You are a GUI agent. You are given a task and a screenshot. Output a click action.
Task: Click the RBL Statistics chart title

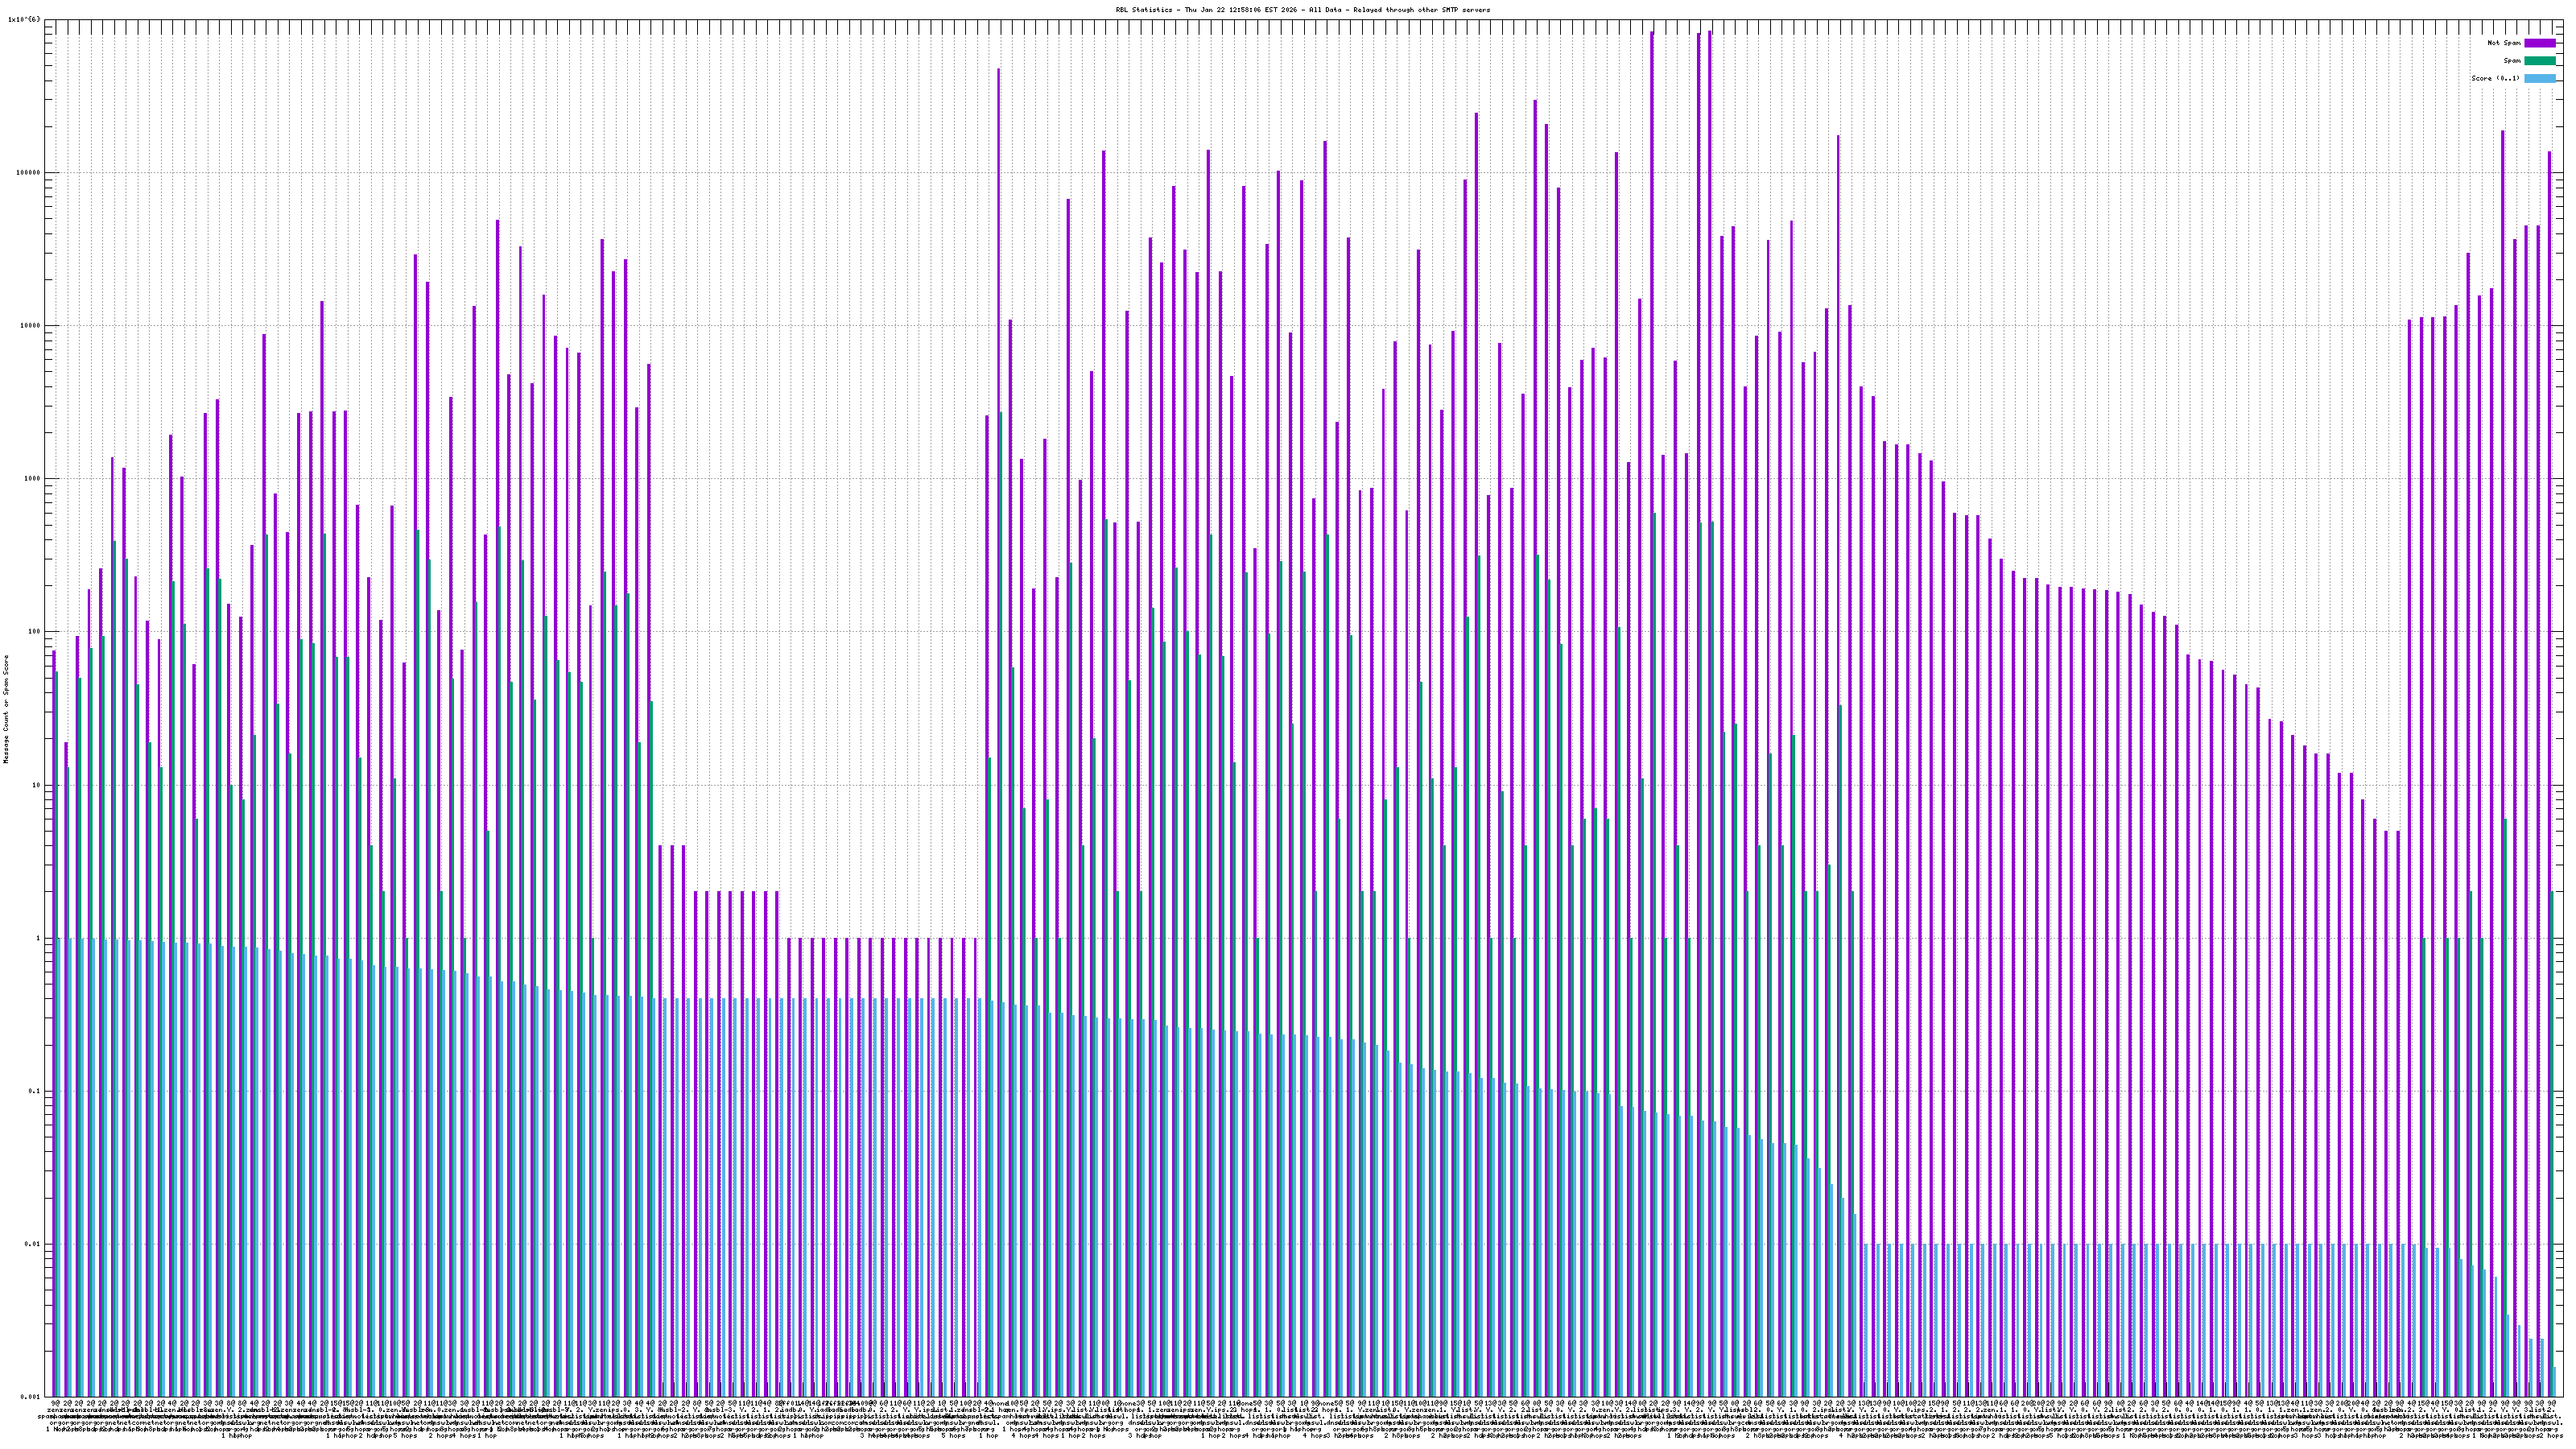click(1302, 10)
